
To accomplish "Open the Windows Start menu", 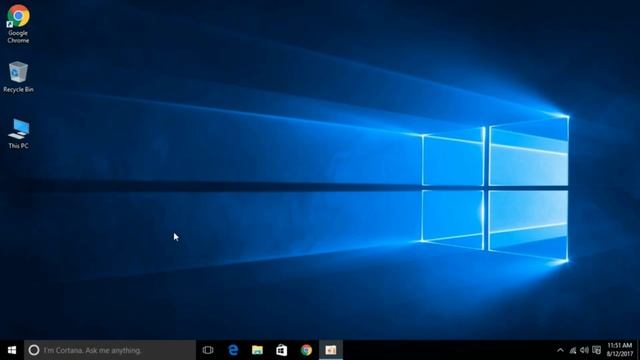I will pyautogui.click(x=12, y=350).
